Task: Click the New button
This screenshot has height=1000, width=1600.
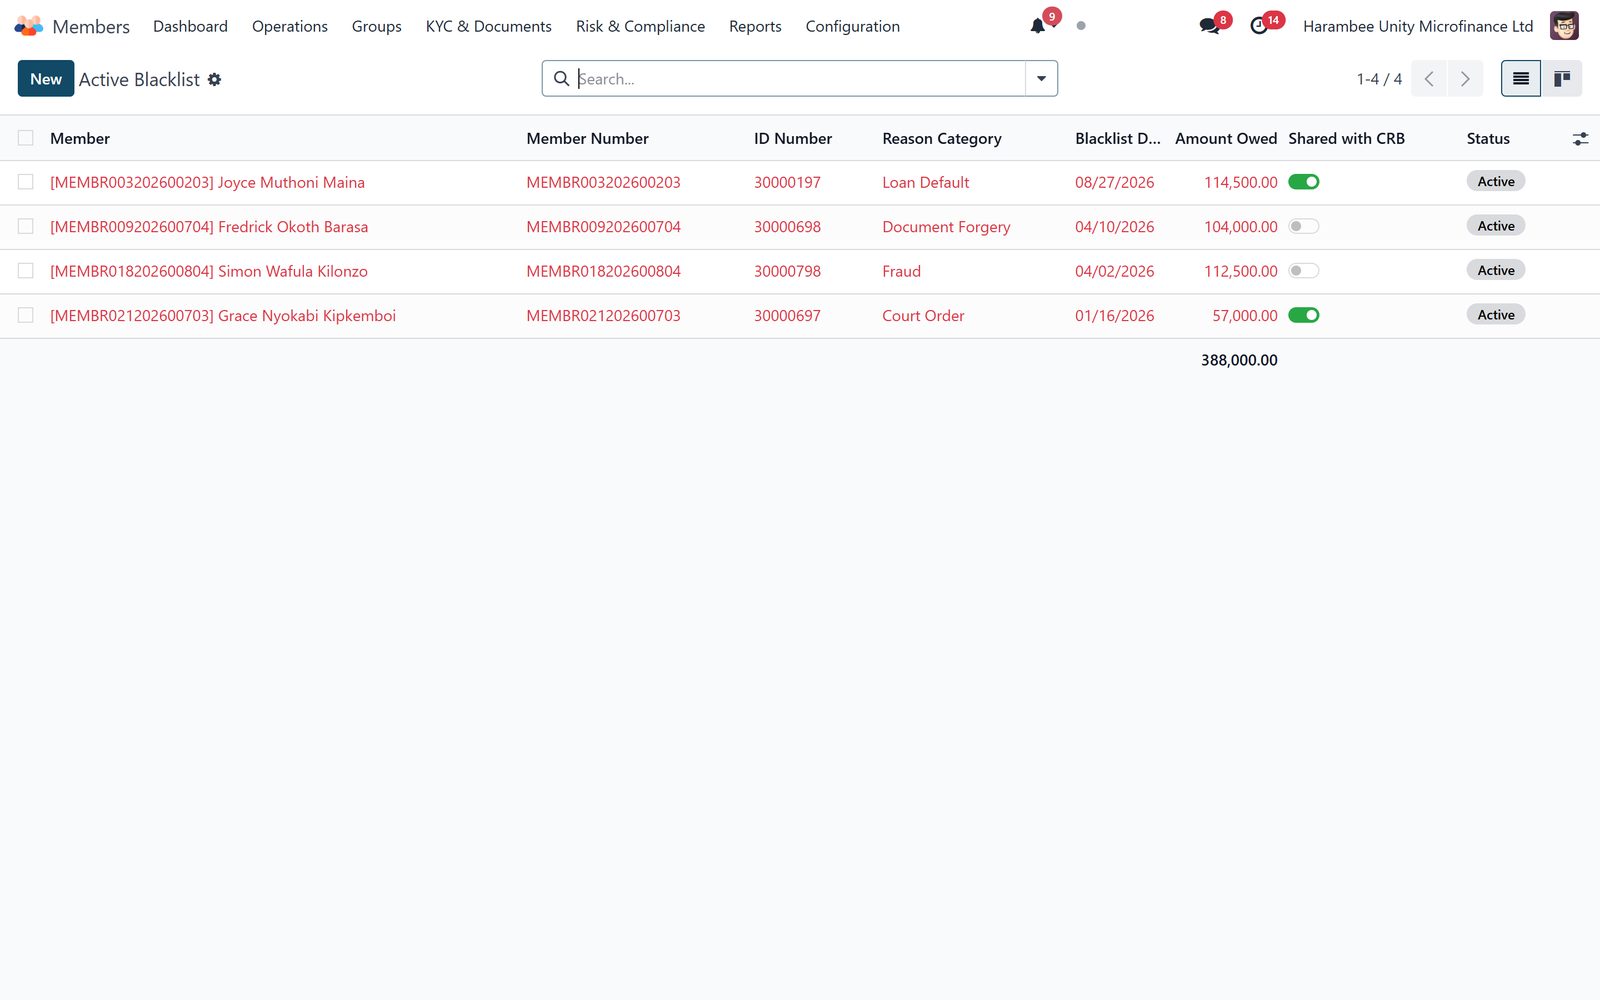Action: (x=46, y=79)
